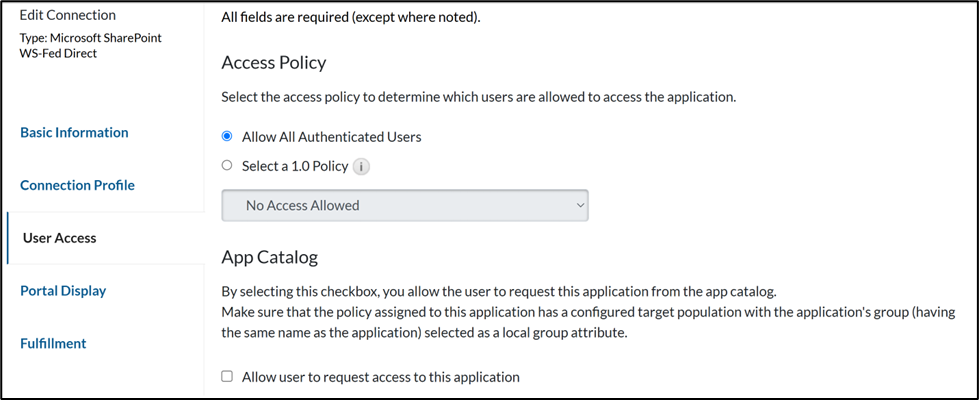Enable Allow user to request access checkbox
The width and height of the screenshot is (979, 400).
(x=227, y=377)
